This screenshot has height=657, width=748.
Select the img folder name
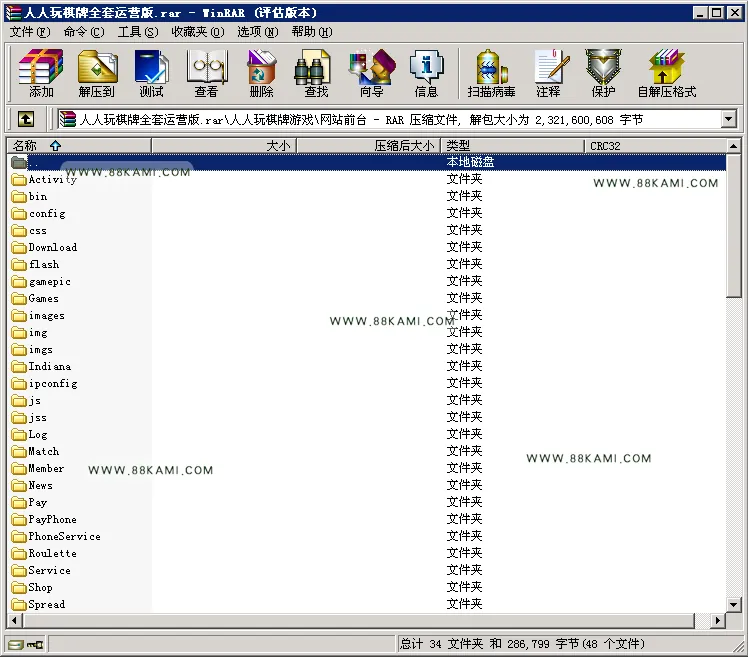point(38,333)
